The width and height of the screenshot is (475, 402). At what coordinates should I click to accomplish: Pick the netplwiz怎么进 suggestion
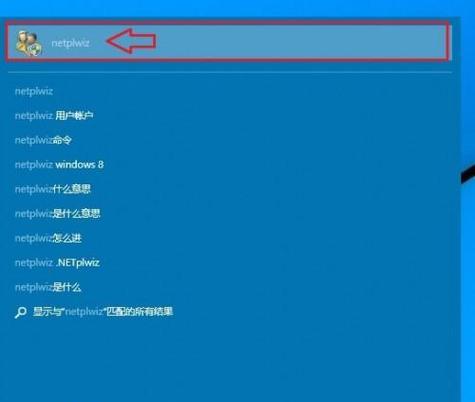pyautogui.click(x=48, y=238)
